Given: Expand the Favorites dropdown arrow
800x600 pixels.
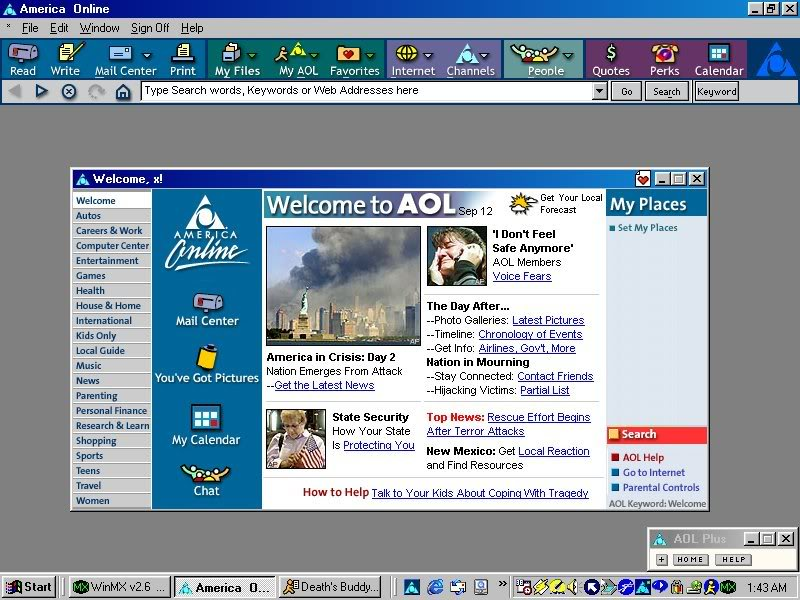Looking at the screenshot, I should click(370, 55).
